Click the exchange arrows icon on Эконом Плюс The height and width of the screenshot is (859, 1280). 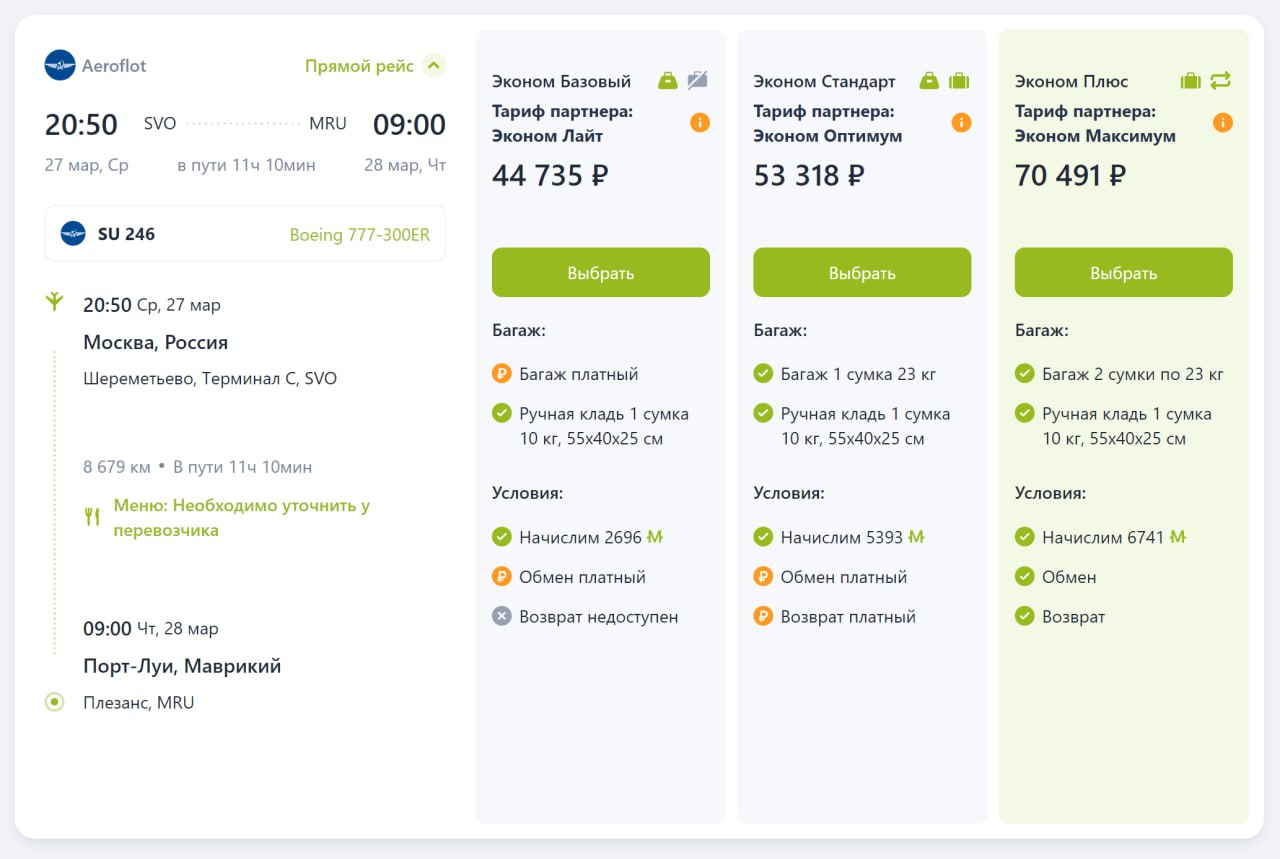[1220, 81]
